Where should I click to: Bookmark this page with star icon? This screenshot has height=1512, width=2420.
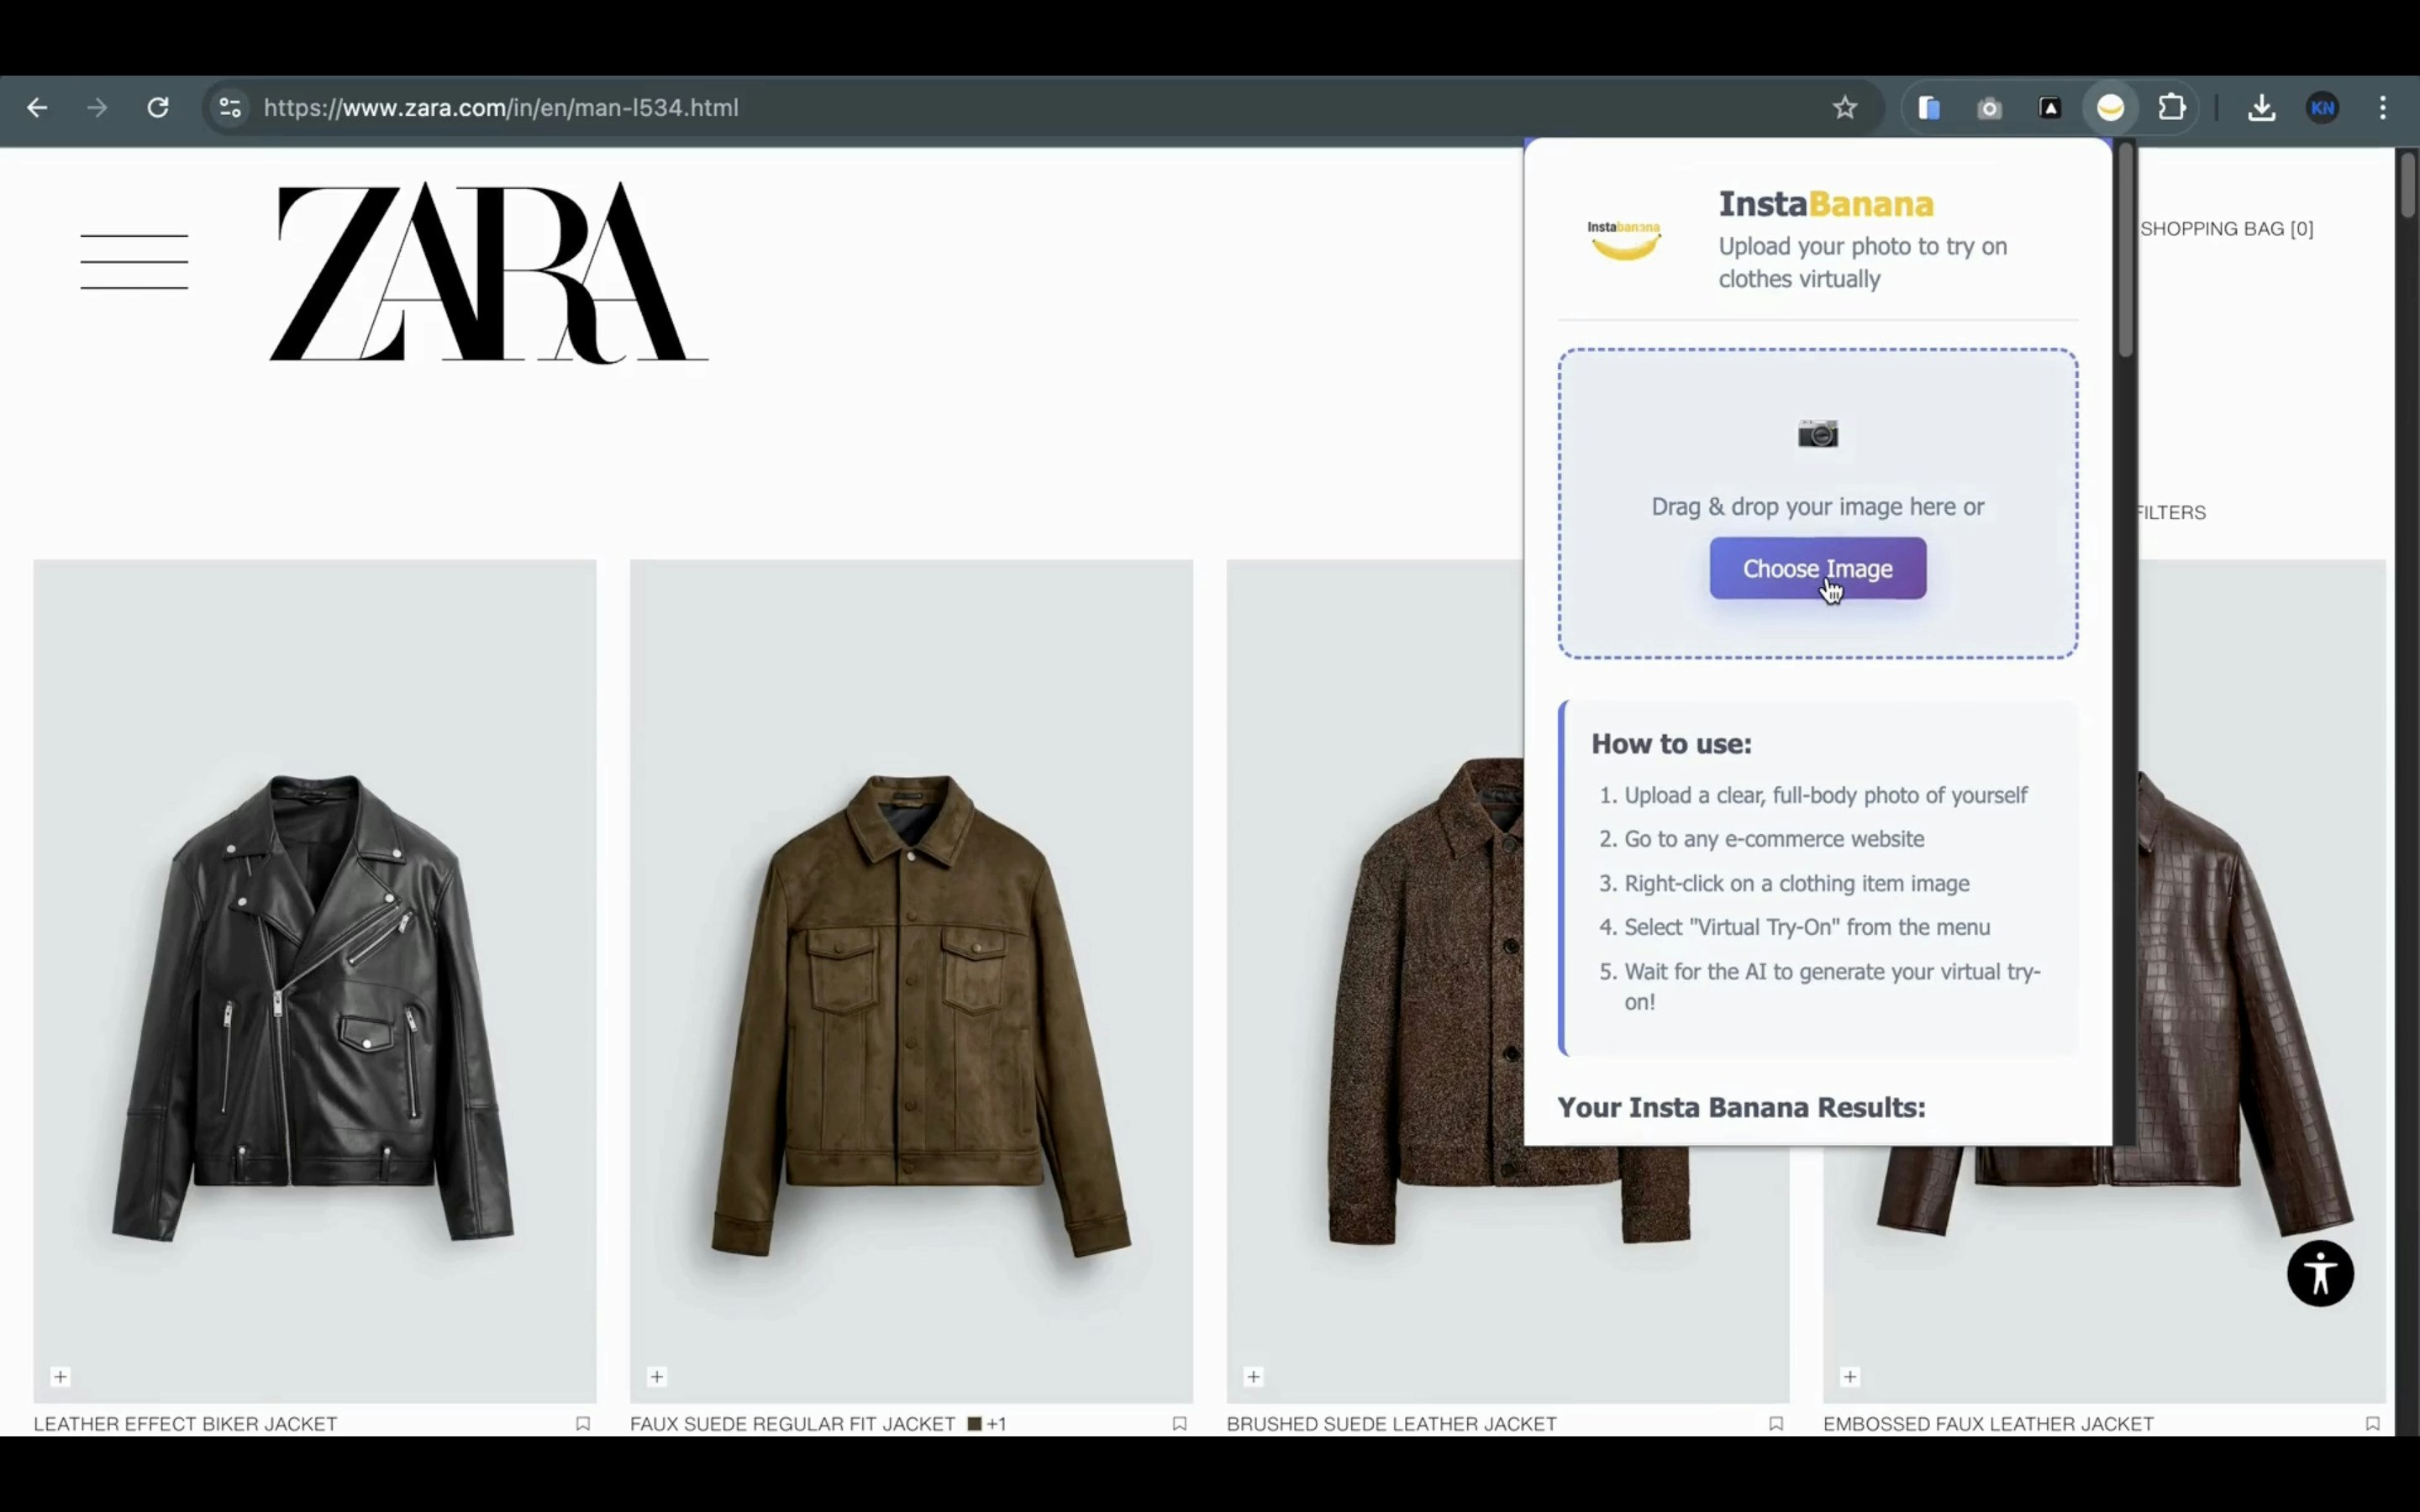tap(1844, 108)
